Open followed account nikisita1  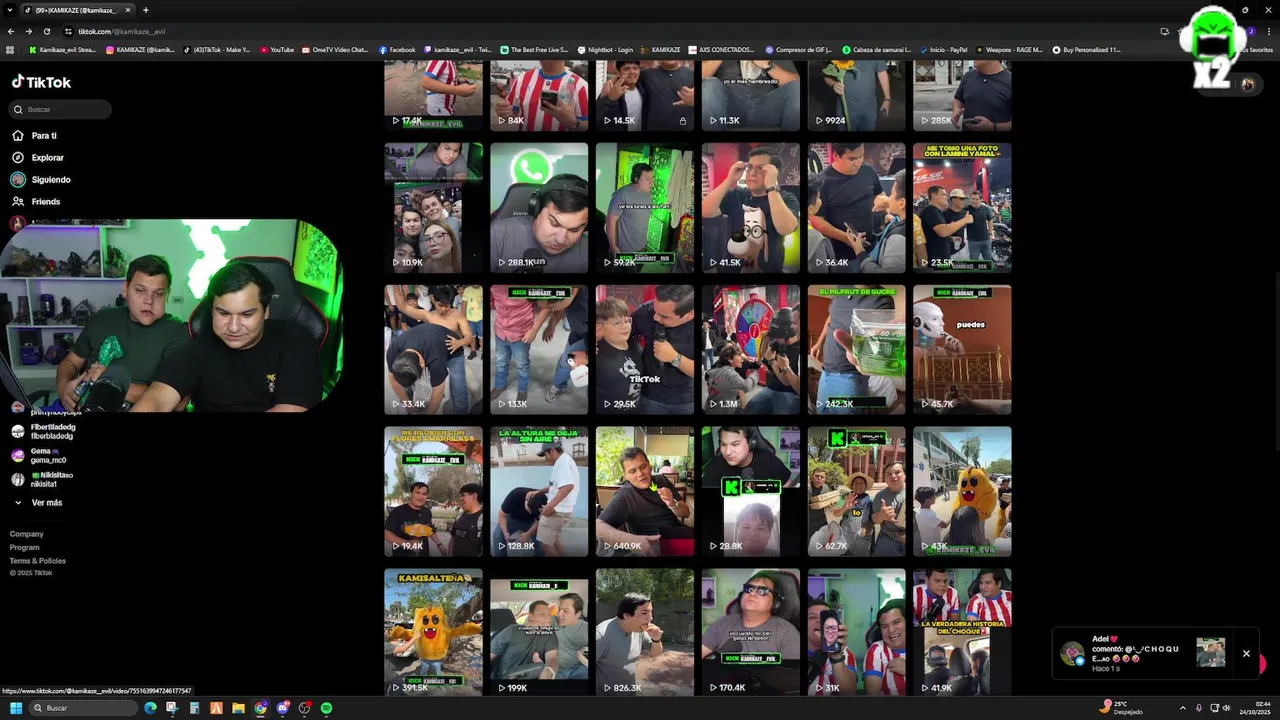[43, 479]
